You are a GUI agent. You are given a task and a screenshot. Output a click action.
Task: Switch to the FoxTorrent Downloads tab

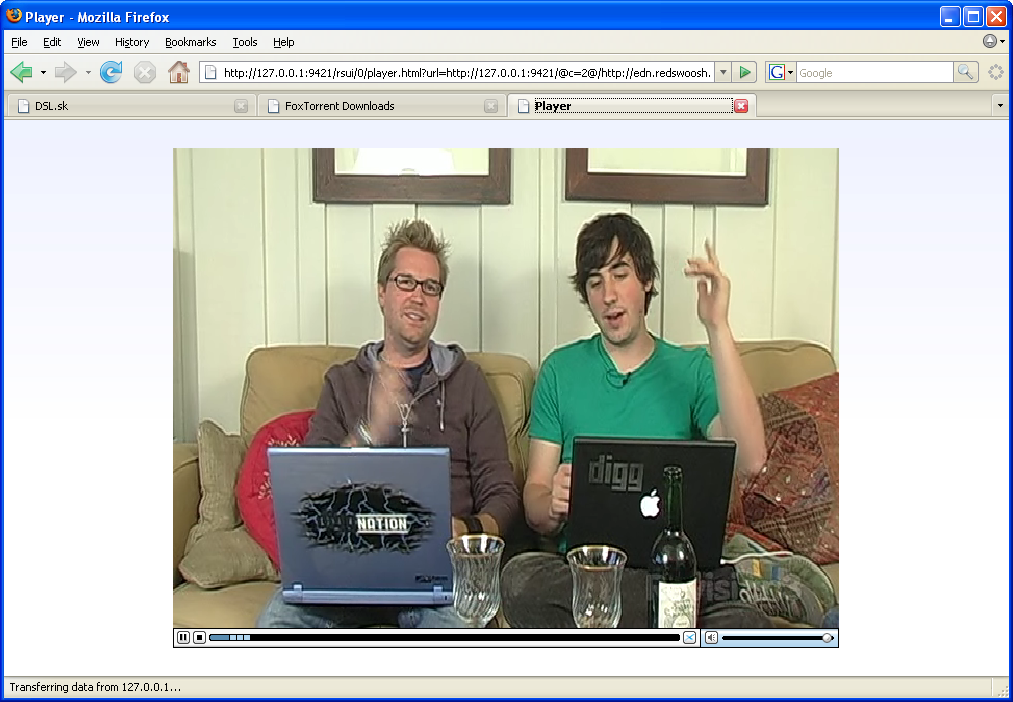tap(381, 106)
